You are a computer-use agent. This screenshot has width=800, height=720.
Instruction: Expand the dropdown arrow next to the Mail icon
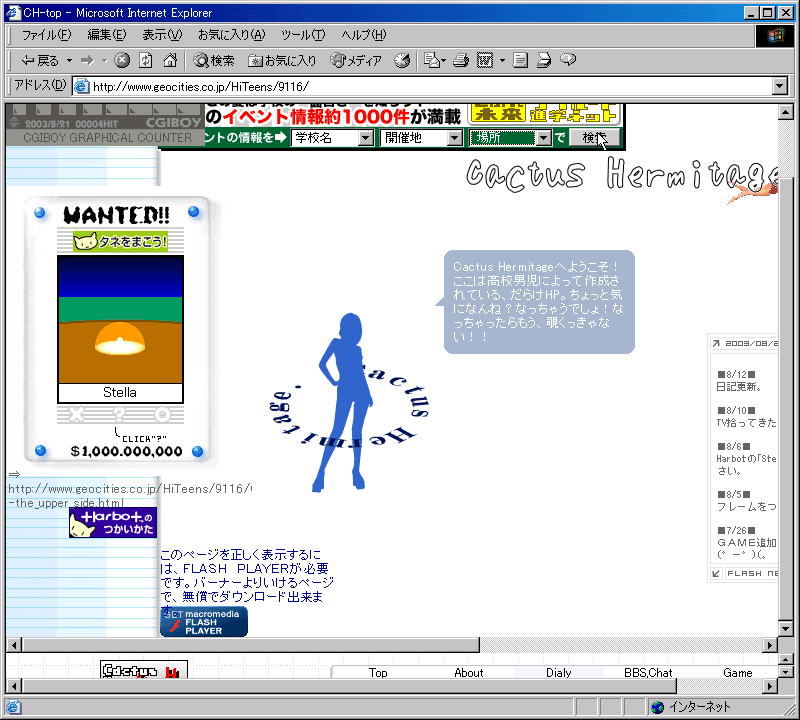(443, 61)
